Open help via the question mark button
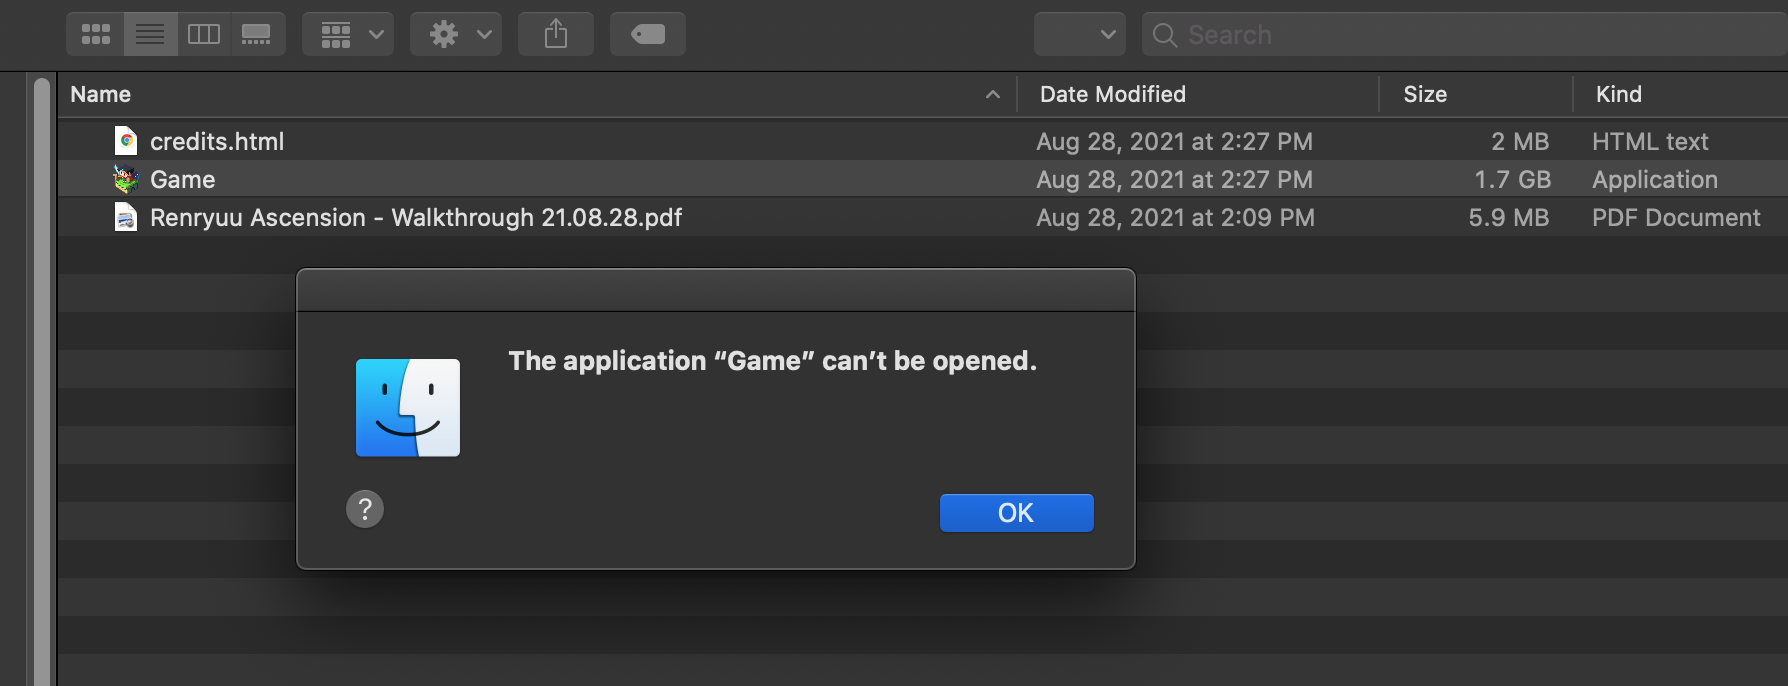The height and width of the screenshot is (686, 1788). tap(365, 509)
